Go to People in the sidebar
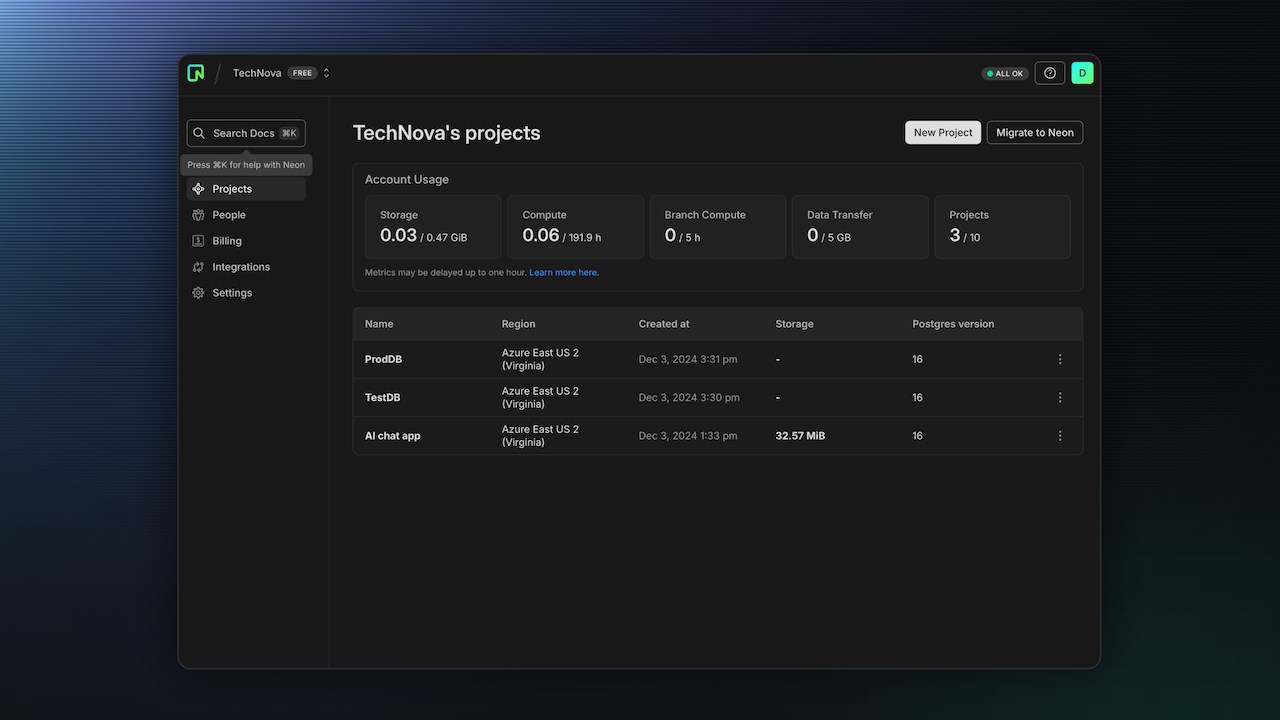Image resolution: width=1280 pixels, height=720 pixels. coord(246,215)
